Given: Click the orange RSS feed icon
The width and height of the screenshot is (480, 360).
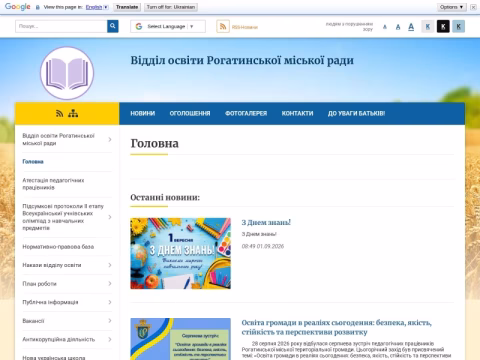Looking at the screenshot, I should (x=223, y=26).
